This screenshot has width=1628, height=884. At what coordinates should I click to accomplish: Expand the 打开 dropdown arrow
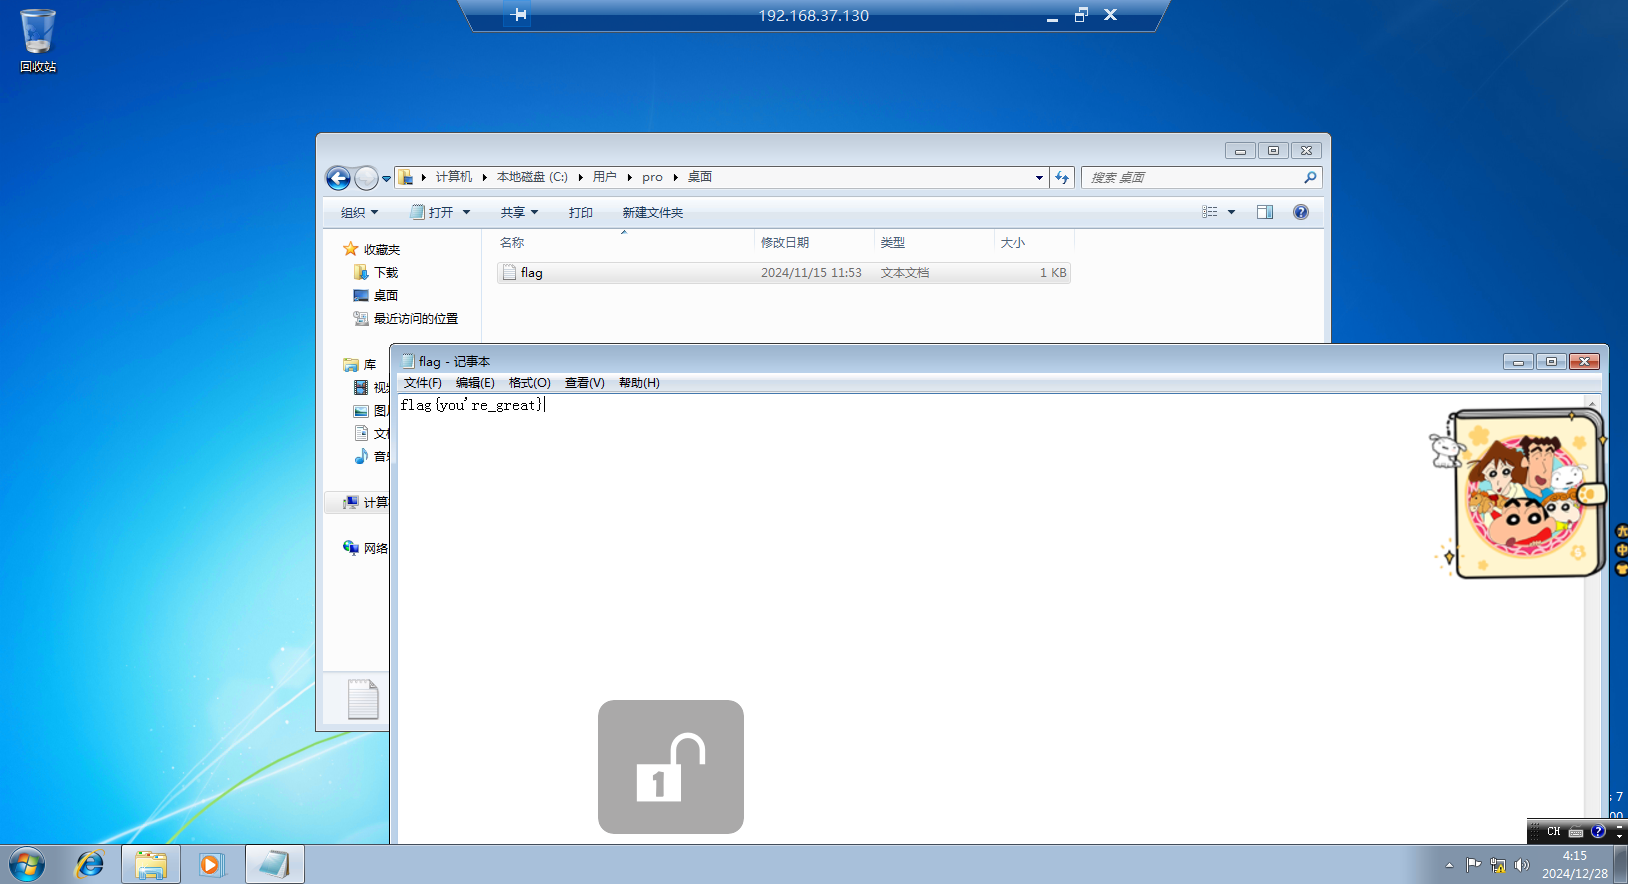click(466, 212)
